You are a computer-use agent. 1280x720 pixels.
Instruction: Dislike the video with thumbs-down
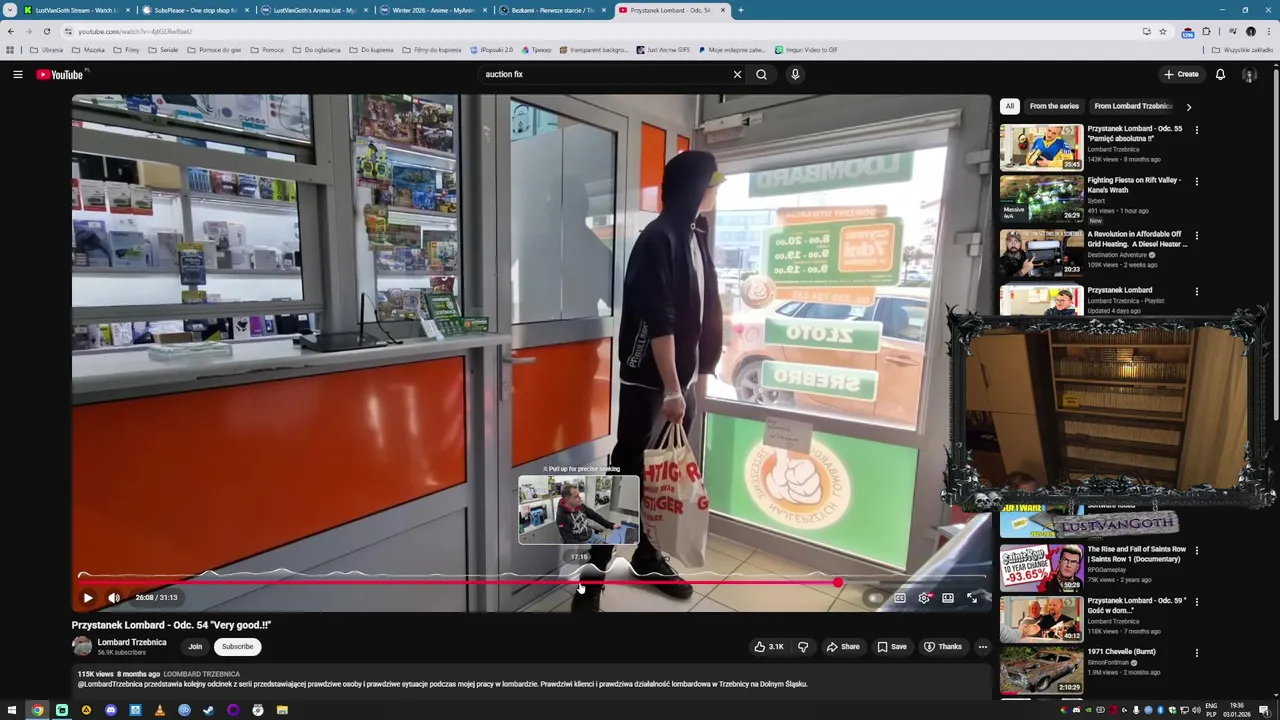(802, 647)
